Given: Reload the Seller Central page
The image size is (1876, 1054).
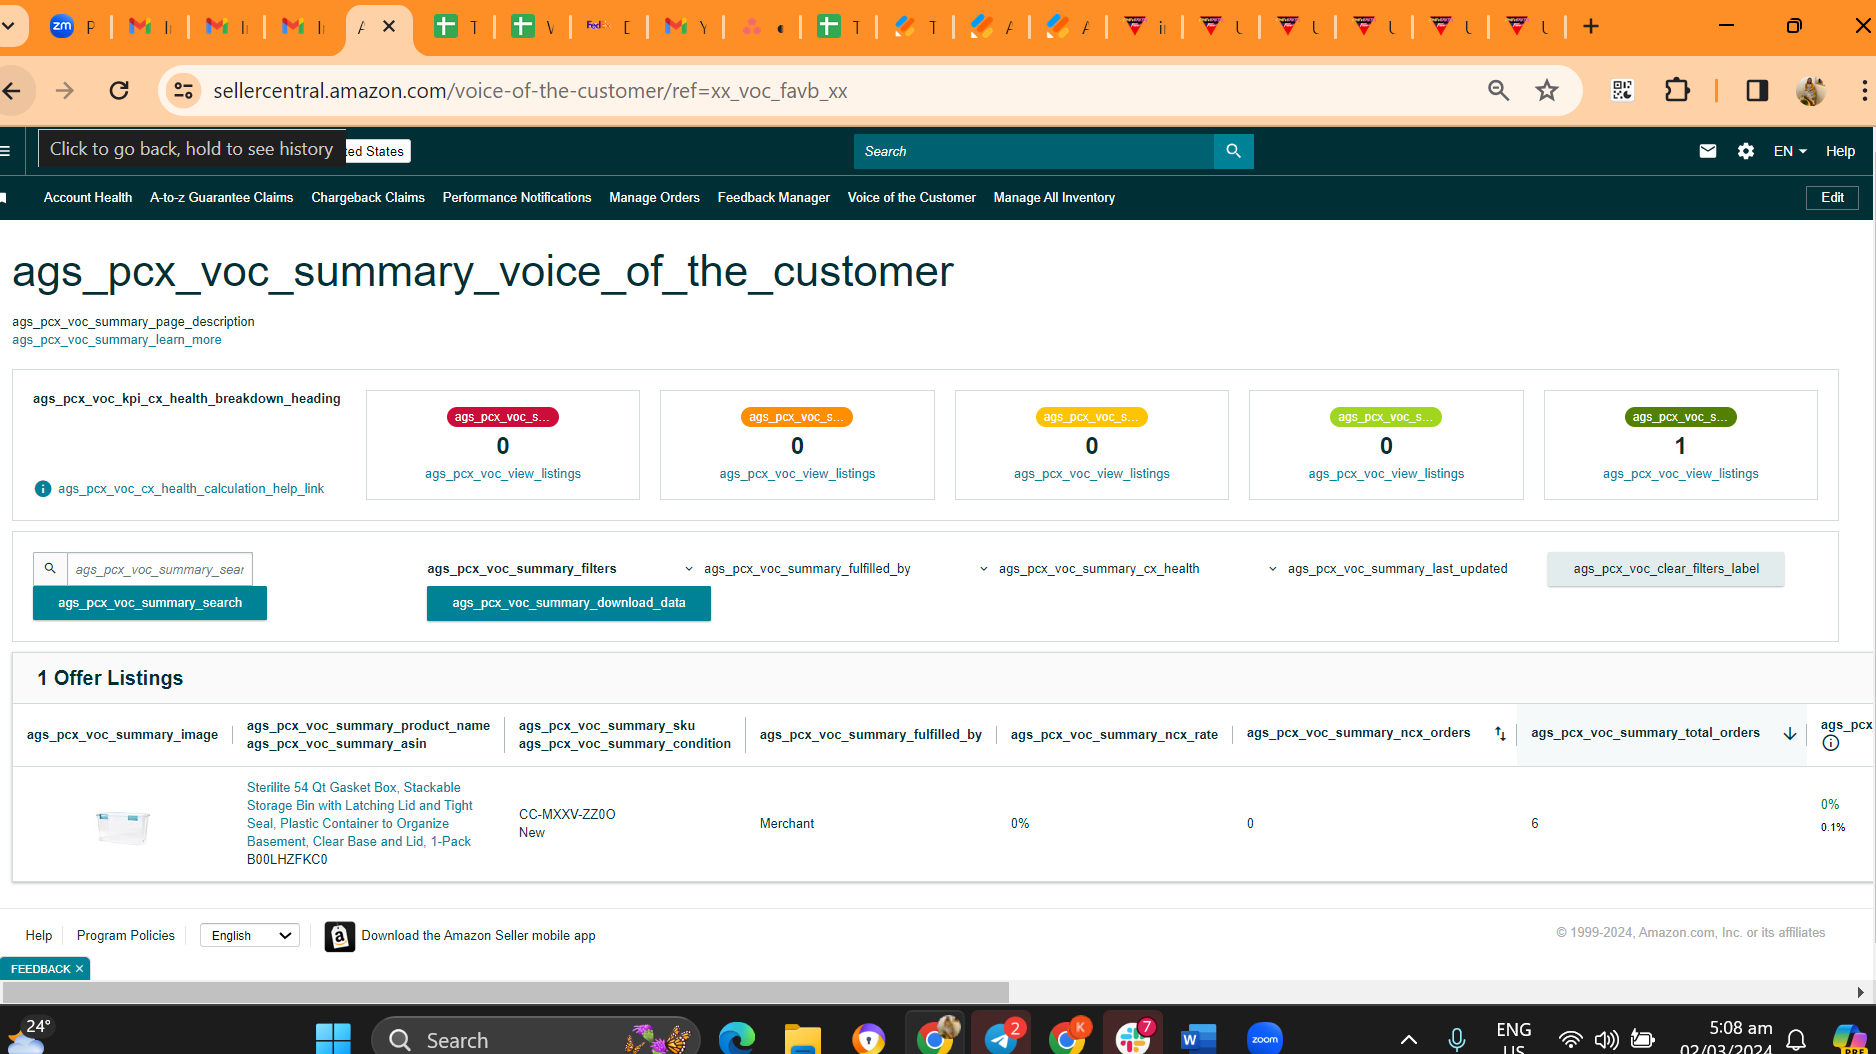Looking at the screenshot, I should pos(119,91).
